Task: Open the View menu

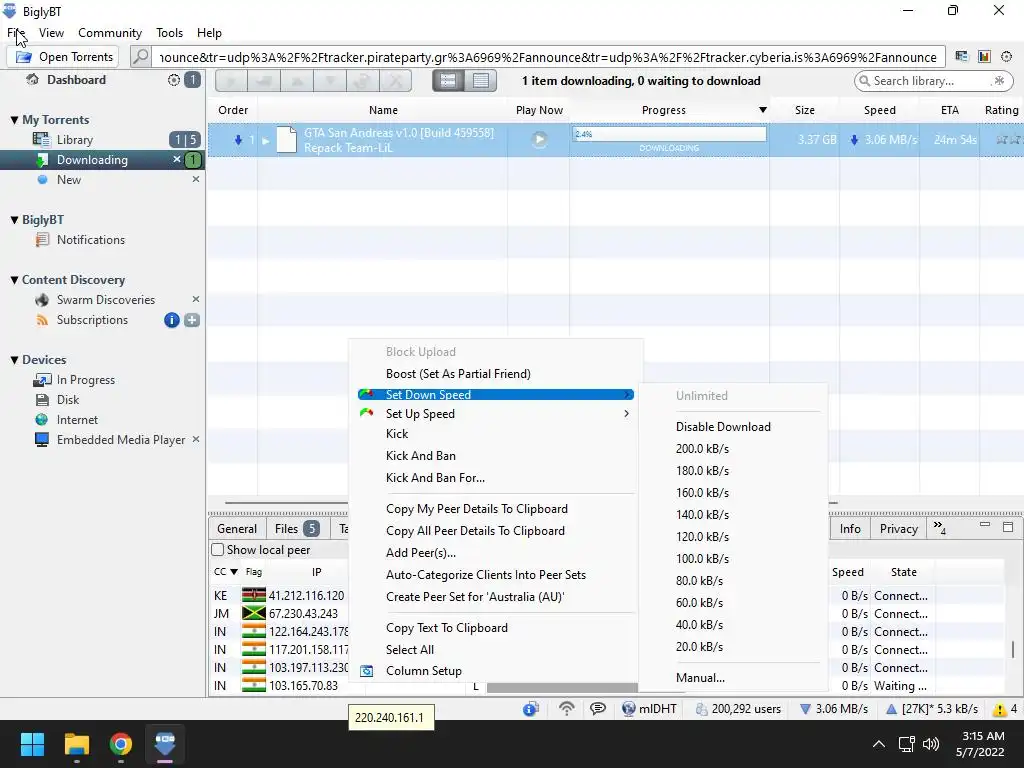Action: [x=51, y=33]
